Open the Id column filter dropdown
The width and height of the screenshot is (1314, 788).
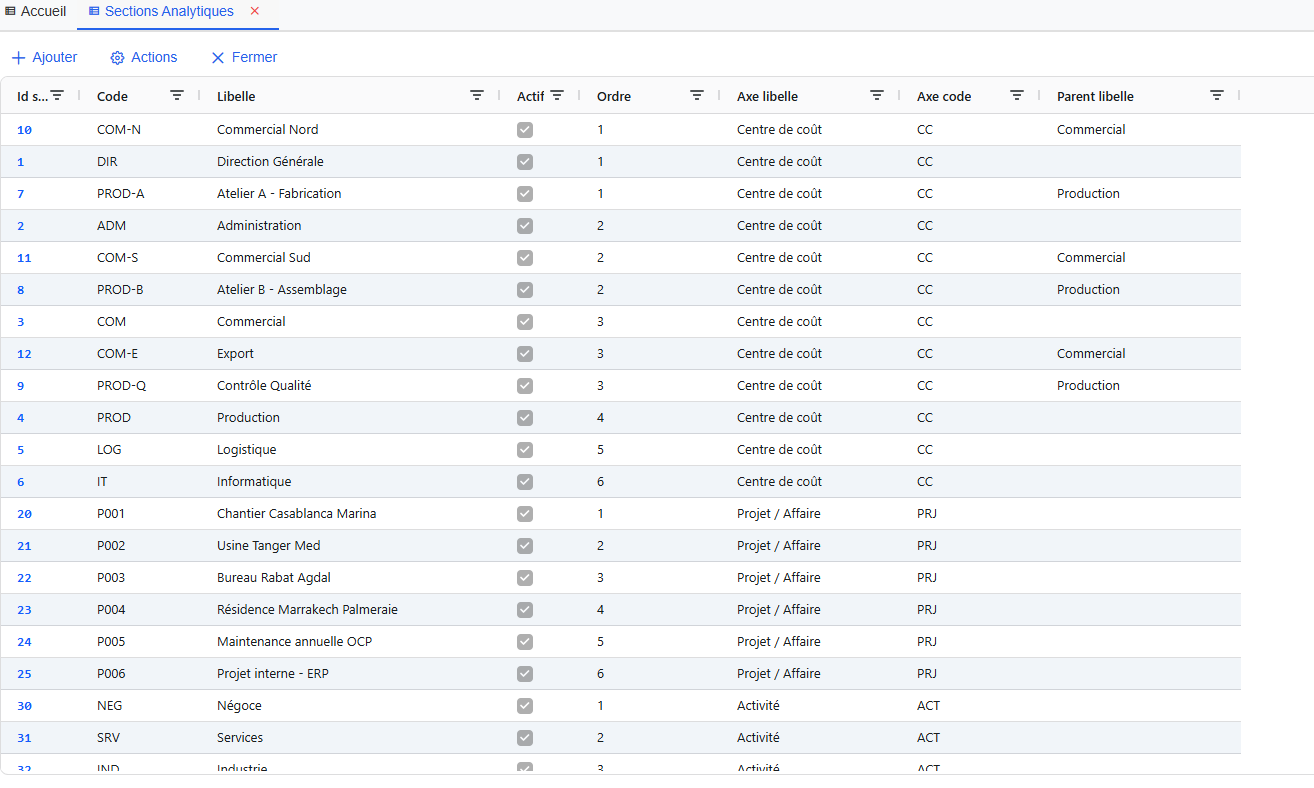click(x=57, y=95)
